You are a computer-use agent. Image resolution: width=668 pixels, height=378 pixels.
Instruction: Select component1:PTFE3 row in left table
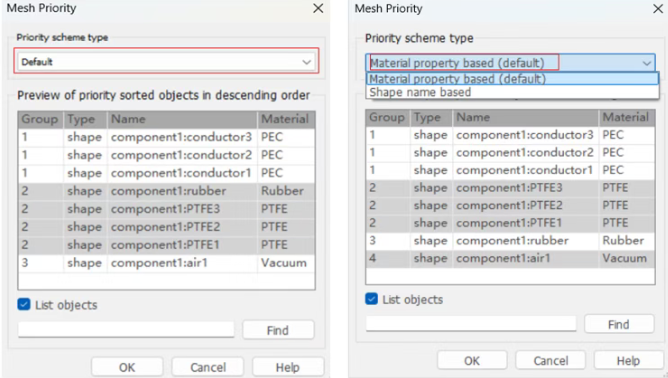(167, 209)
